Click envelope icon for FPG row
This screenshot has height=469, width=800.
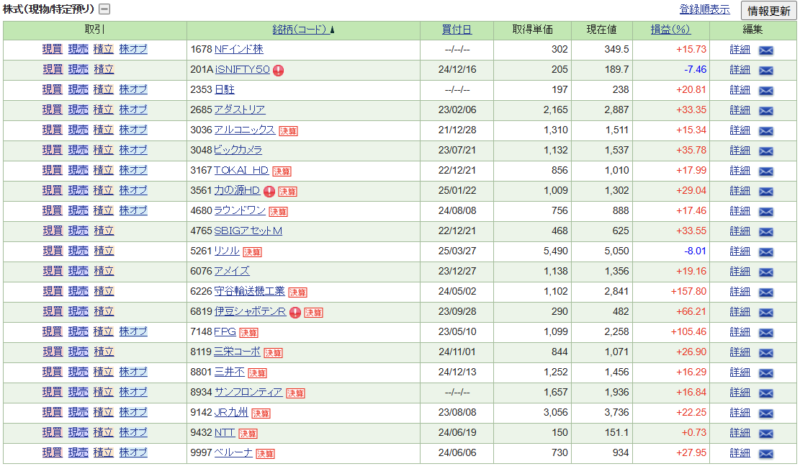tap(766, 333)
